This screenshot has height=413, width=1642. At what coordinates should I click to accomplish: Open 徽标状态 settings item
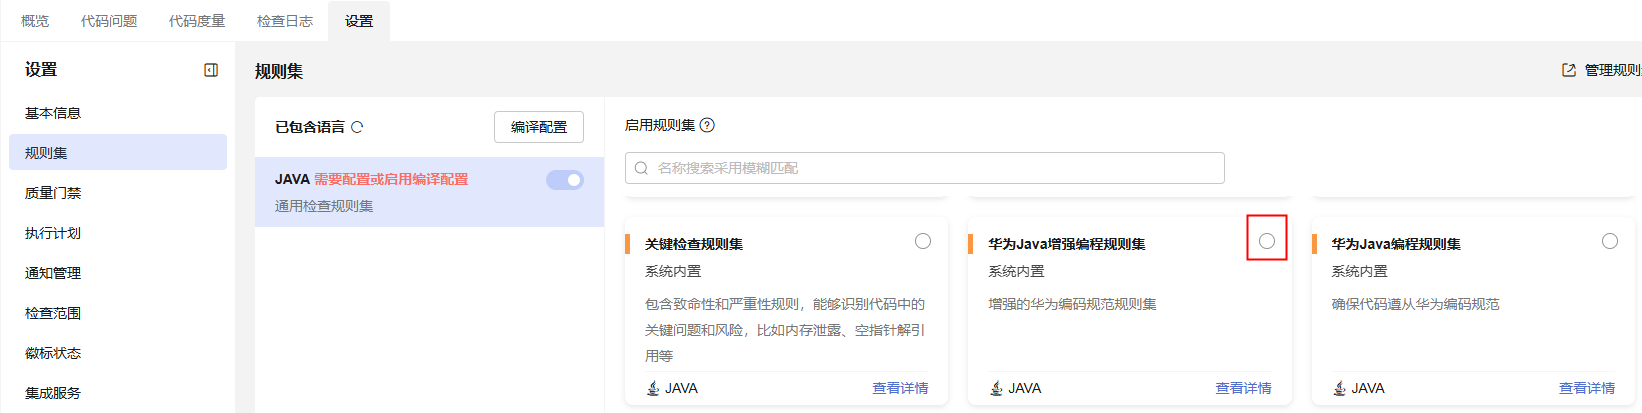(118, 353)
